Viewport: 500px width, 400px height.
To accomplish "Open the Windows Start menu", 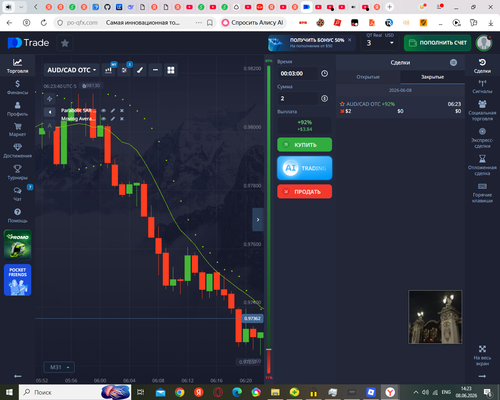I will (9, 392).
